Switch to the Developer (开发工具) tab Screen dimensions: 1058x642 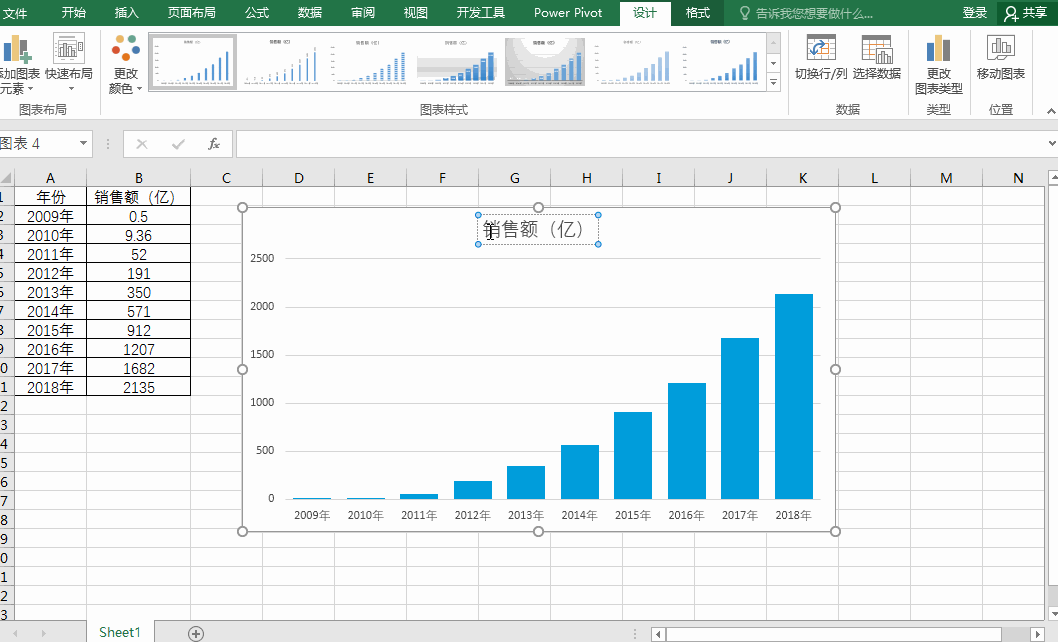(x=480, y=13)
